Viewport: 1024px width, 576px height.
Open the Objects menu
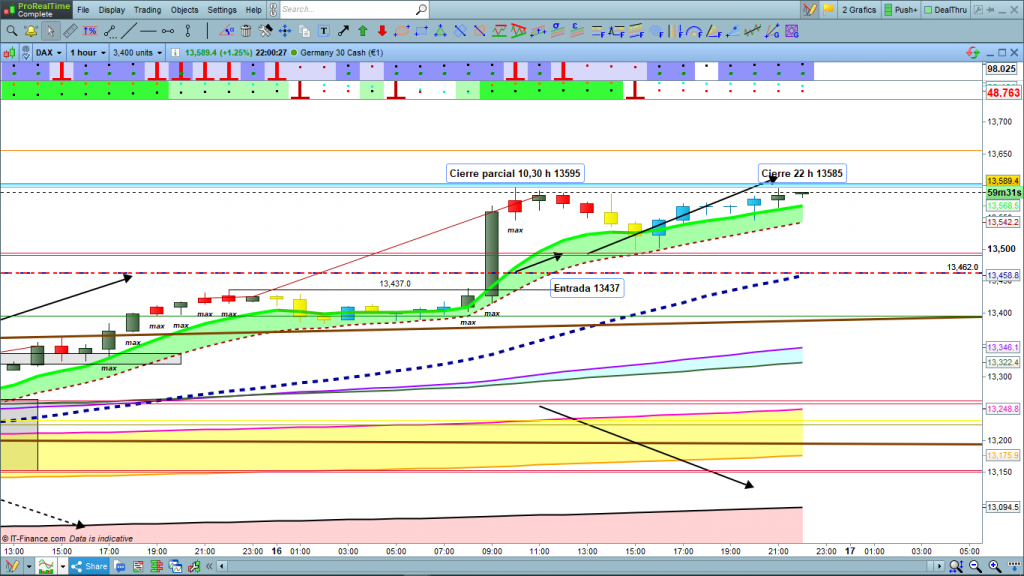pyautogui.click(x=185, y=10)
